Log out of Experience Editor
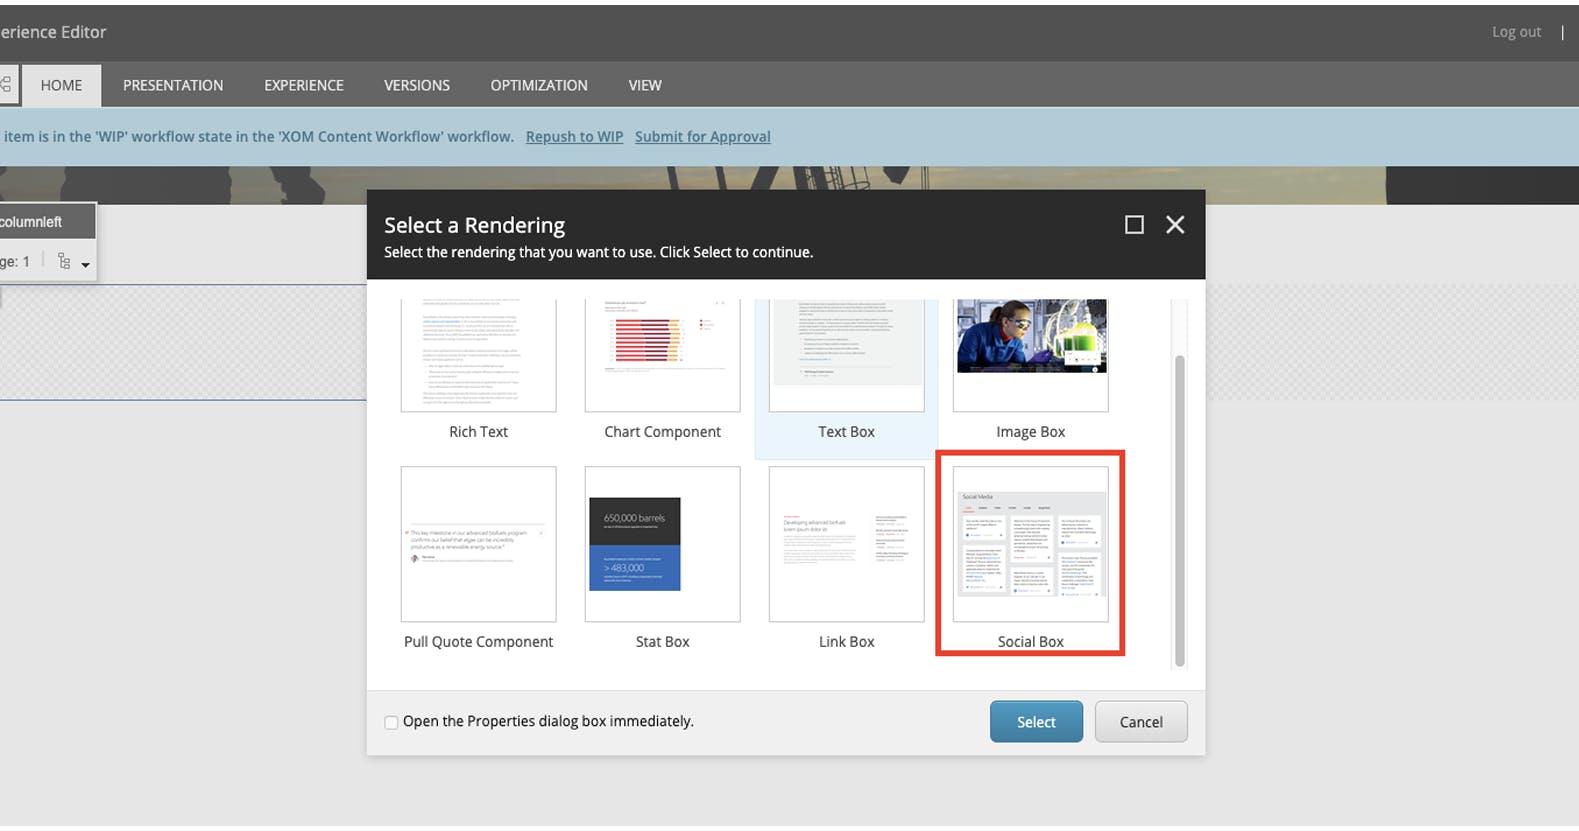Image resolution: width=1579 pixels, height=831 pixels. 1516,32
